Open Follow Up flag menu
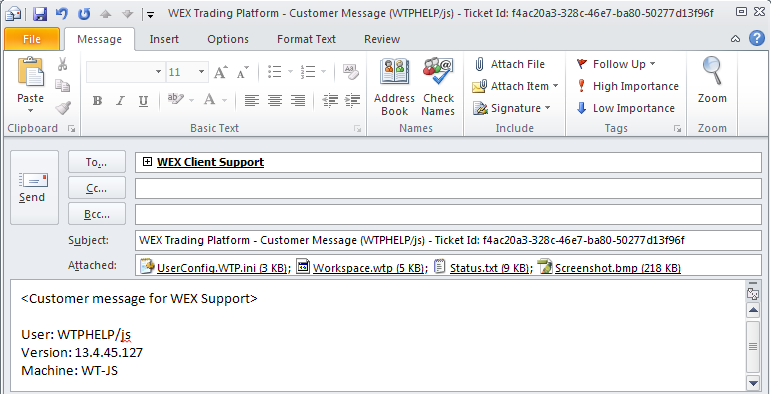771x394 pixels. tap(616, 64)
